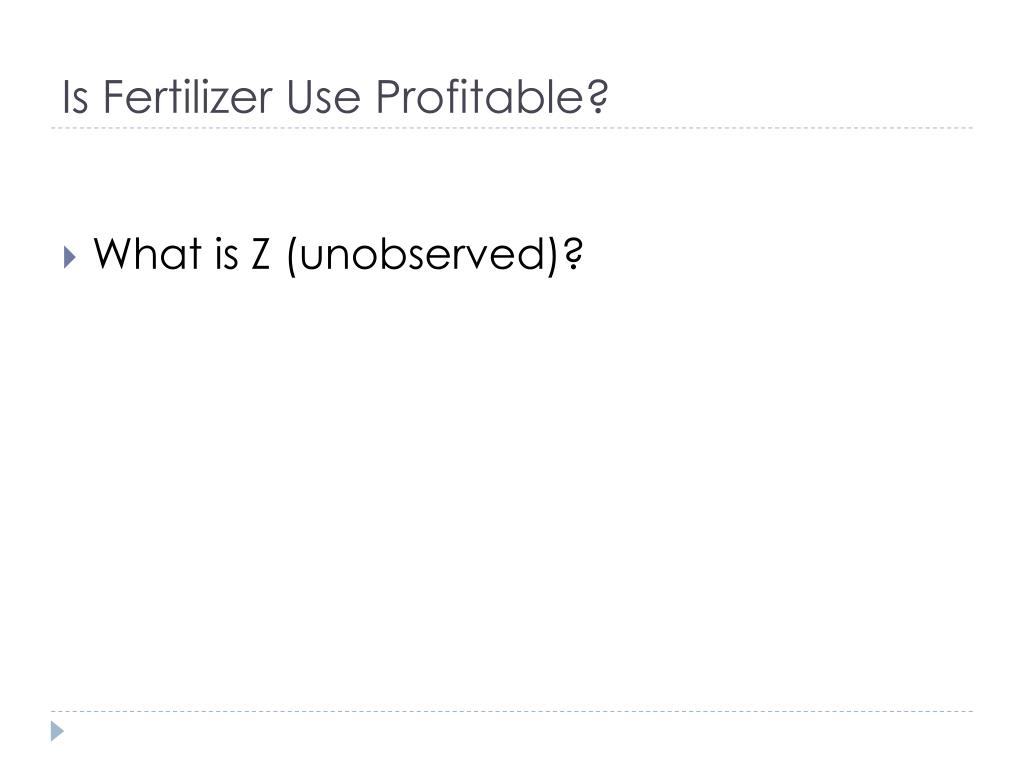Click the closing parenthesis after 'unobserved'
The height and width of the screenshot is (768, 1024).
pos(552,255)
